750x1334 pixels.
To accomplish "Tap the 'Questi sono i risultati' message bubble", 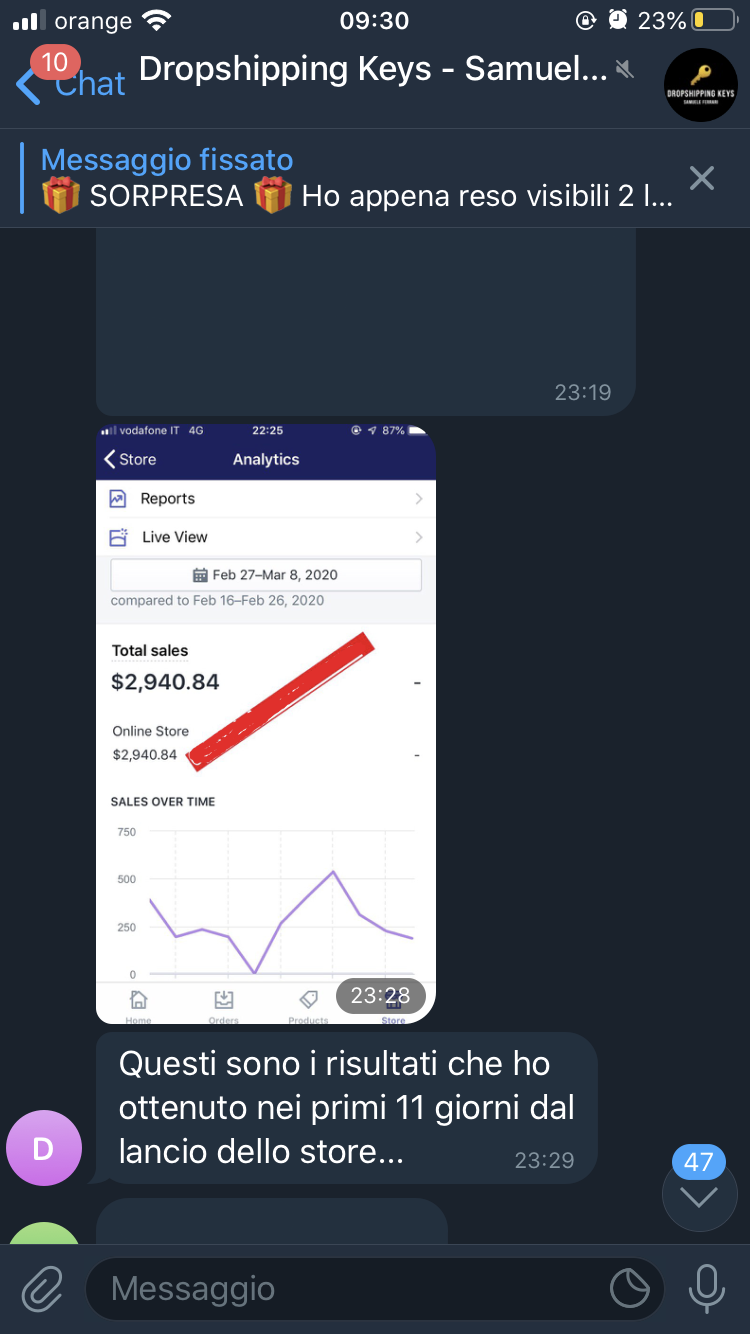I will (346, 1108).
